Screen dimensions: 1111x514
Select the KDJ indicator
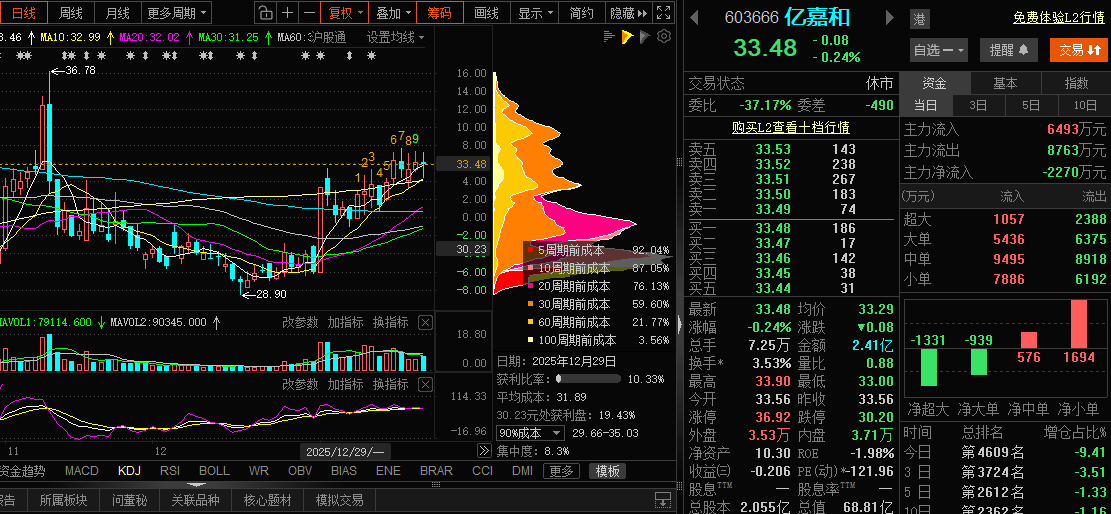point(130,471)
